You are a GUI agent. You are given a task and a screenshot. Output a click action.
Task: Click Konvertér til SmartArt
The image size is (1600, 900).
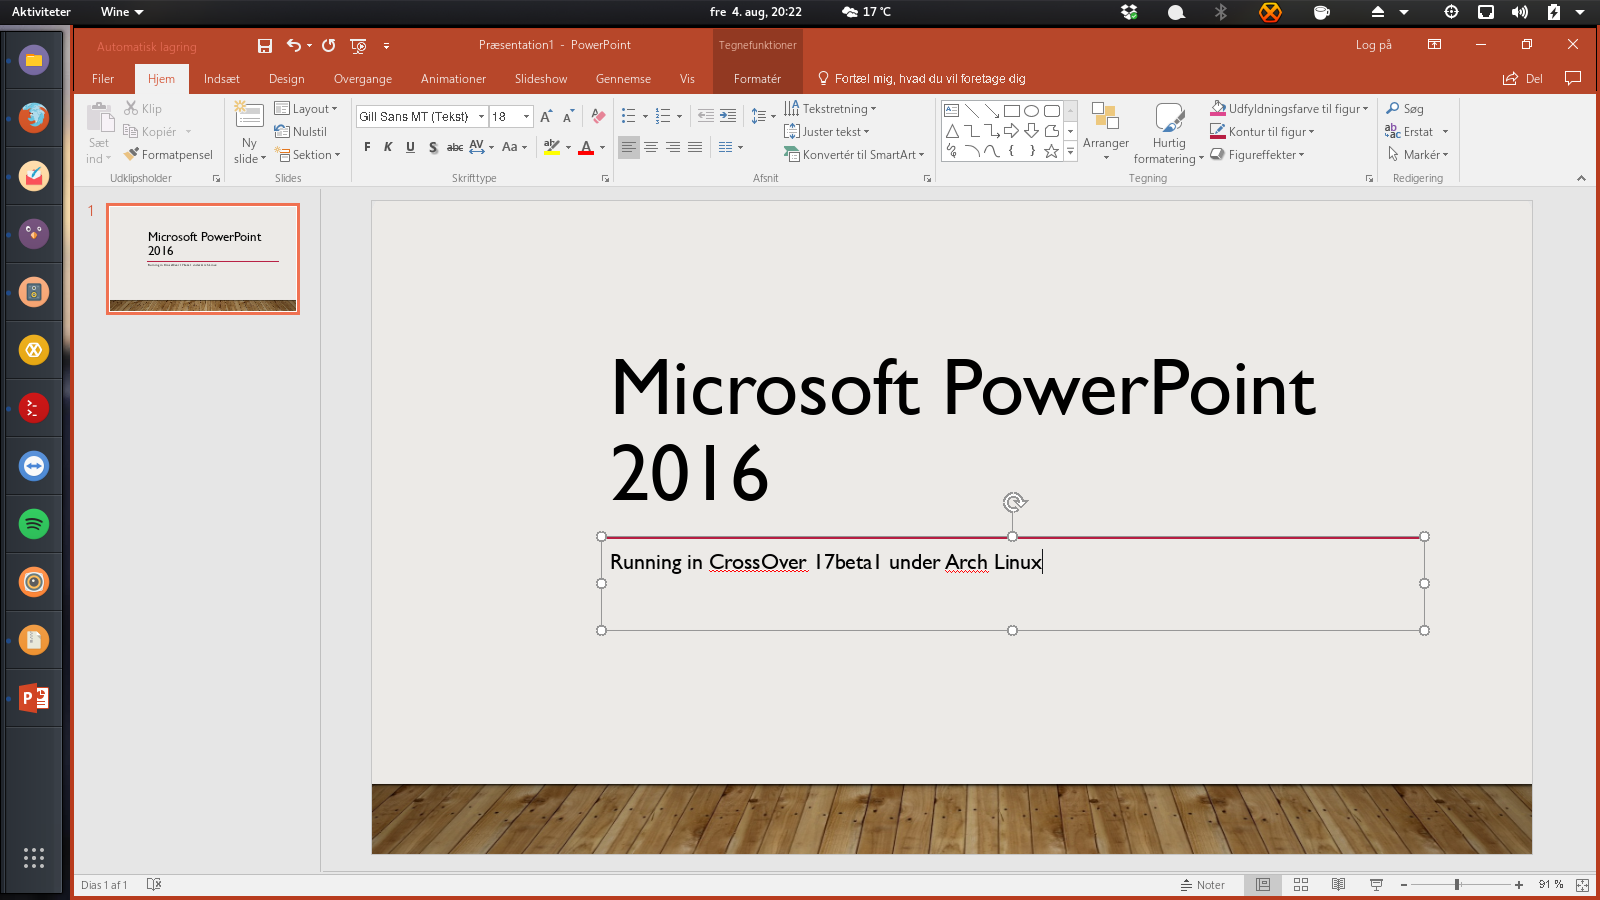tap(854, 155)
